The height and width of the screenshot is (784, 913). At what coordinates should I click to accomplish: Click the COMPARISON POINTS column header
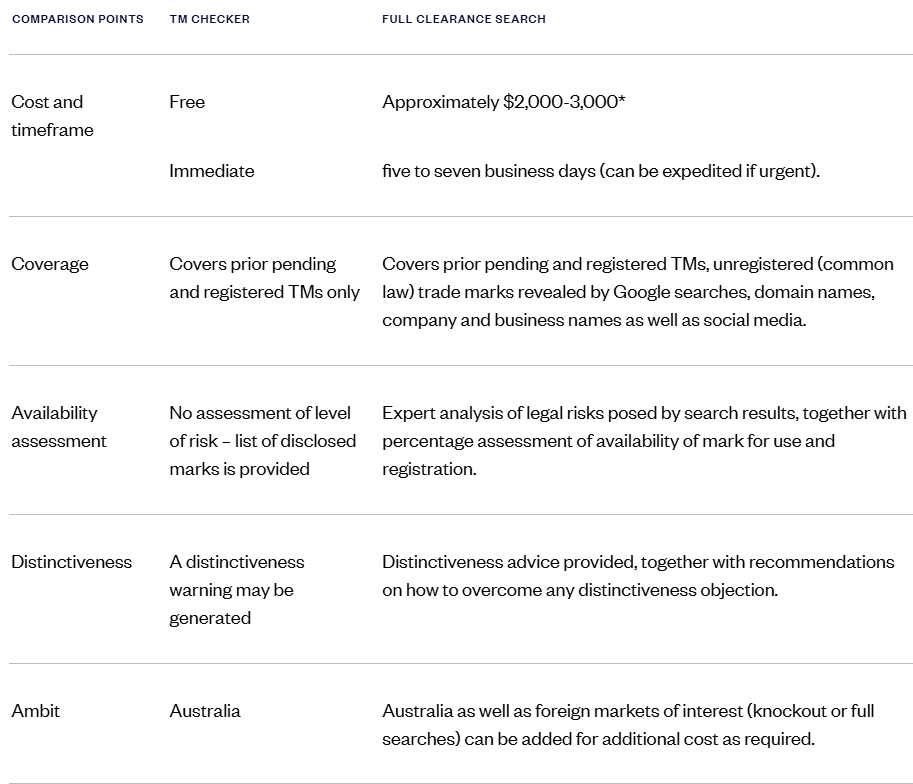coord(77,19)
